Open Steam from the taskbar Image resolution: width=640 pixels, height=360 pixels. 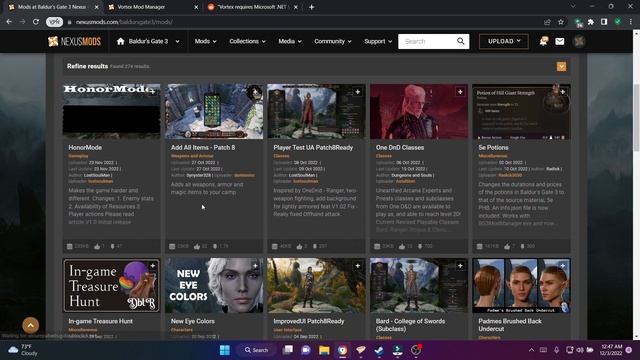click(x=379, y=350)
